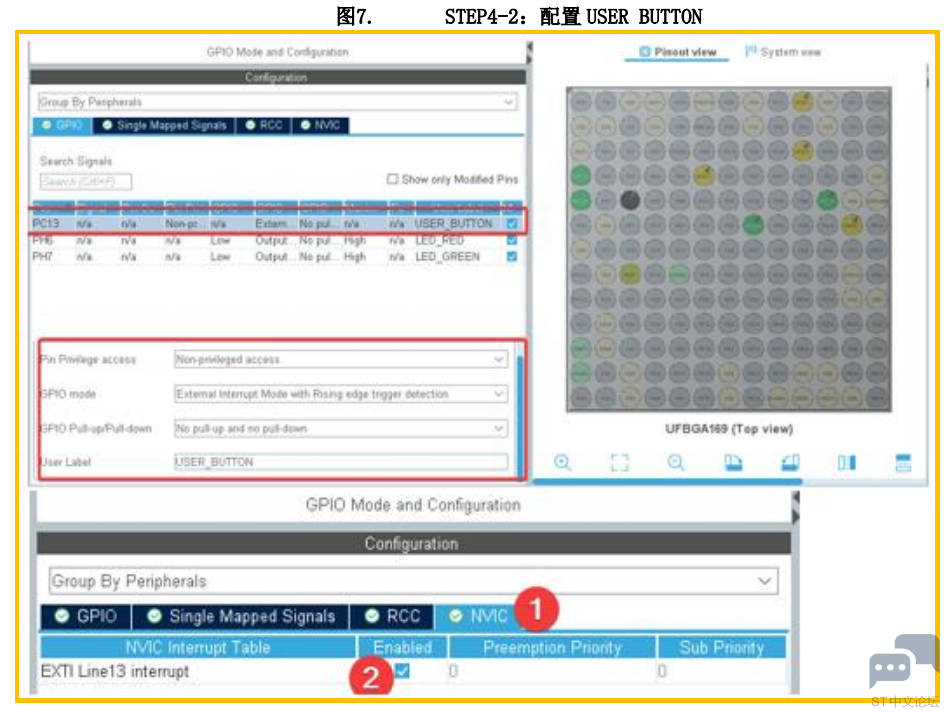Click the UFBGA169 chip package diagram
Viewport: 948px width, 717px height.
729,249
